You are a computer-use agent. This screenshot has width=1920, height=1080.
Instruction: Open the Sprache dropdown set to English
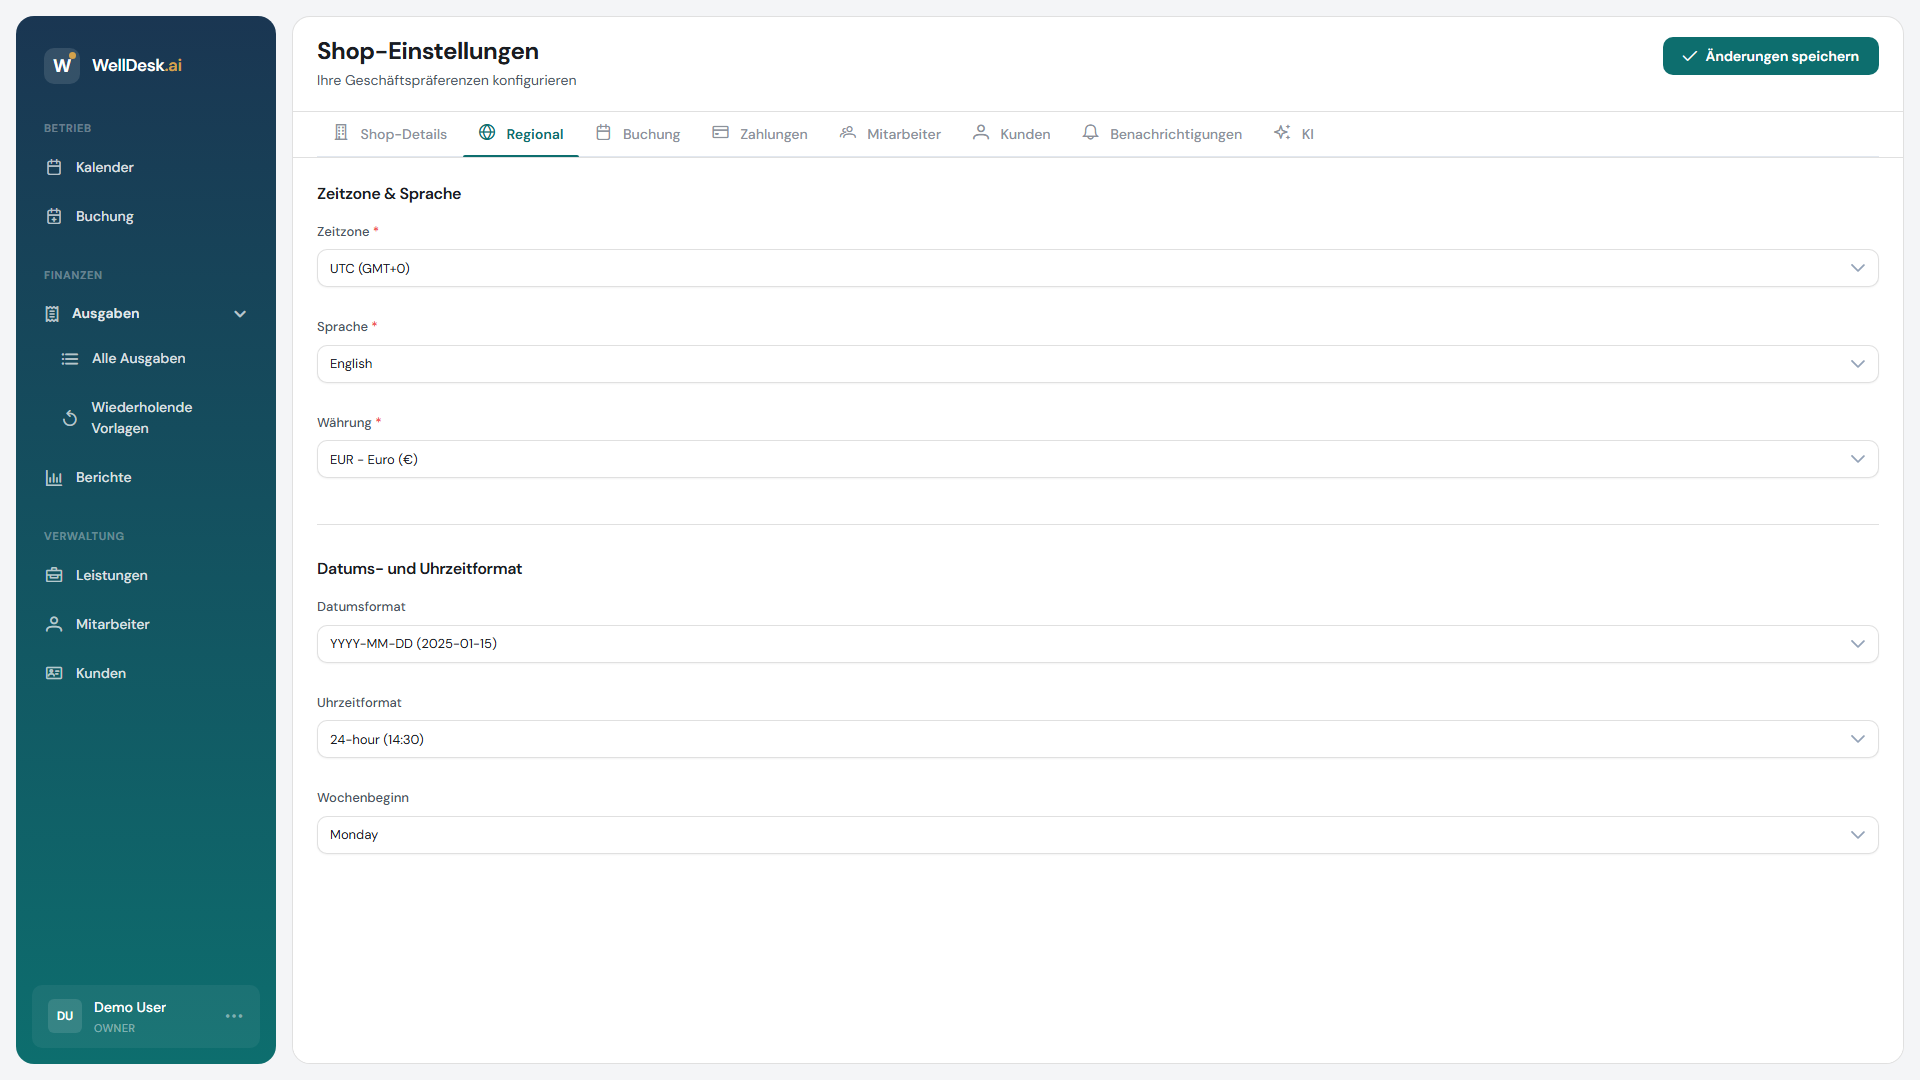coord(1097,363)
